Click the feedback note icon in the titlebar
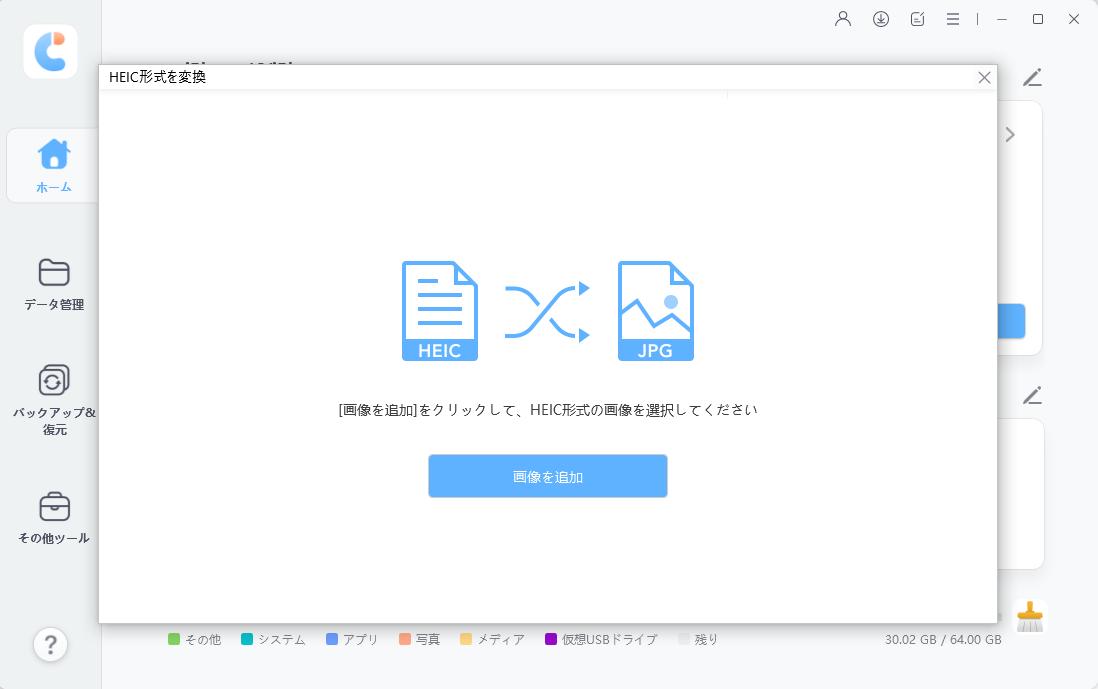The width and height of the screenshot is (1098, 689). point(917,18)
